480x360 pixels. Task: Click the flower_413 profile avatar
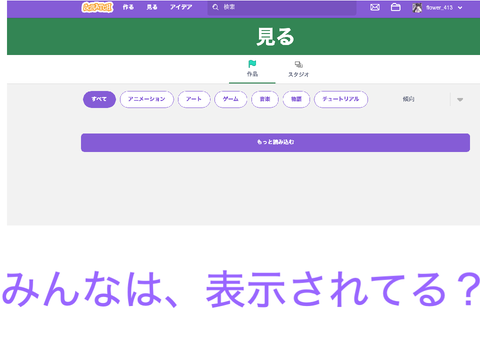pyautogui.click(x=417, y=8)
